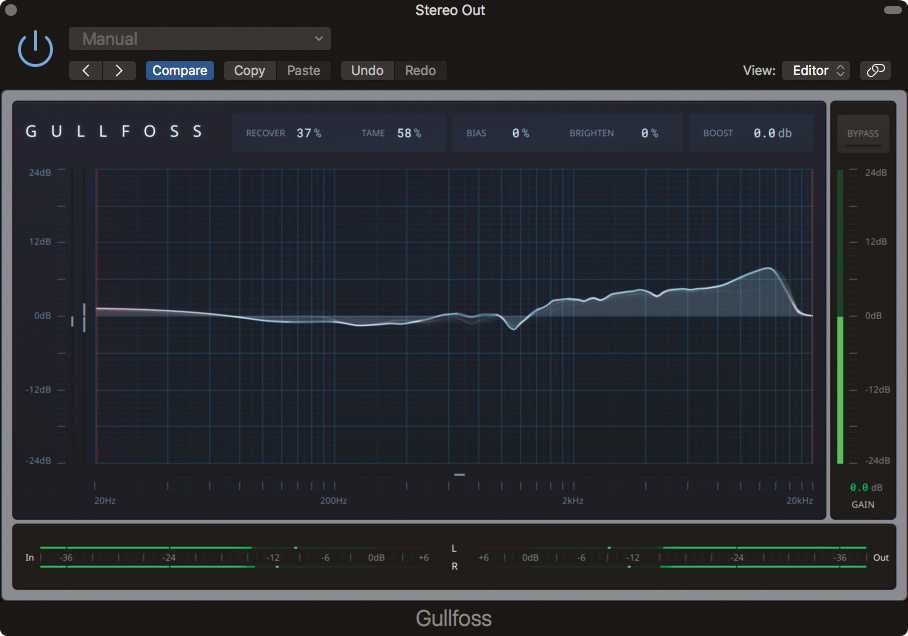
Task: Open the View Editor dropdown
Action: coord(817,71)
